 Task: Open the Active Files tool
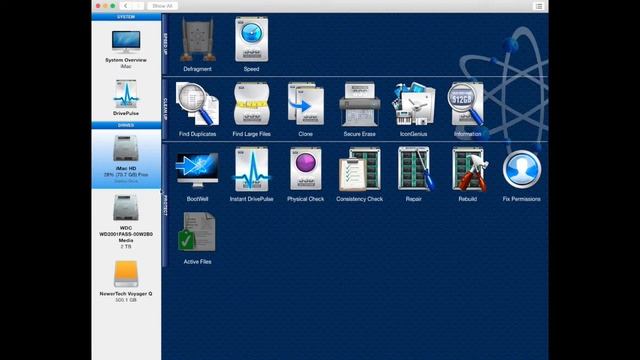(197, 238)
